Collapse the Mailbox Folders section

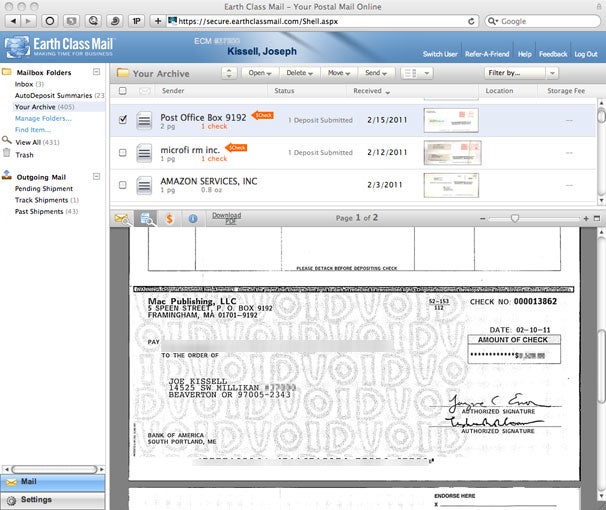tap(97, 72)
